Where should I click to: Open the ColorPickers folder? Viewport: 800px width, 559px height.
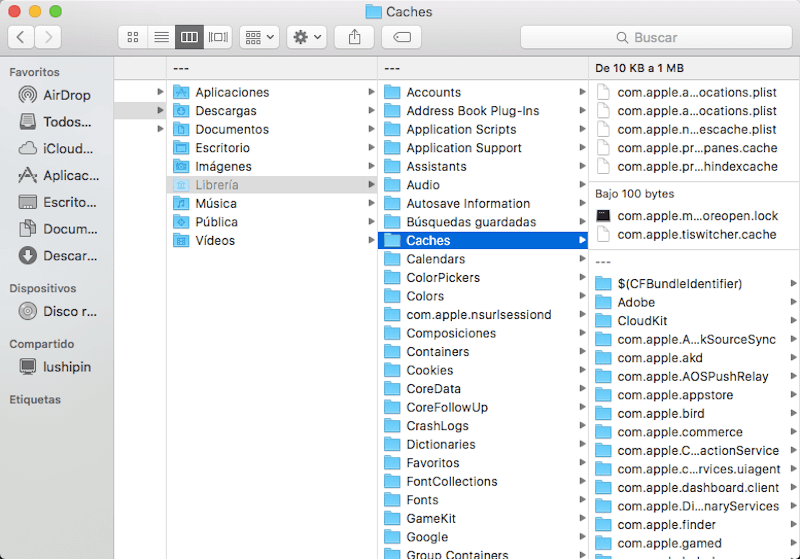tap(483, 277)
